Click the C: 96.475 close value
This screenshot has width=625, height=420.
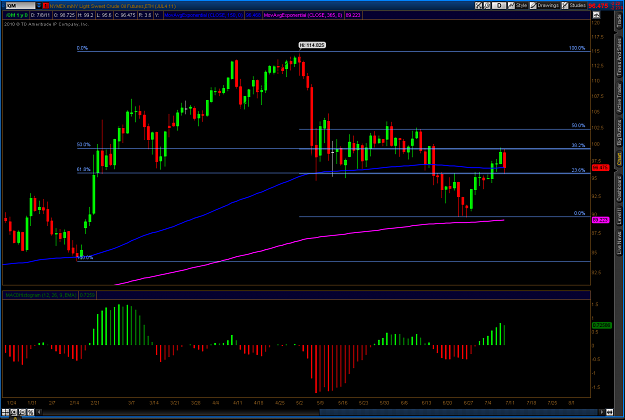[125, 15]
